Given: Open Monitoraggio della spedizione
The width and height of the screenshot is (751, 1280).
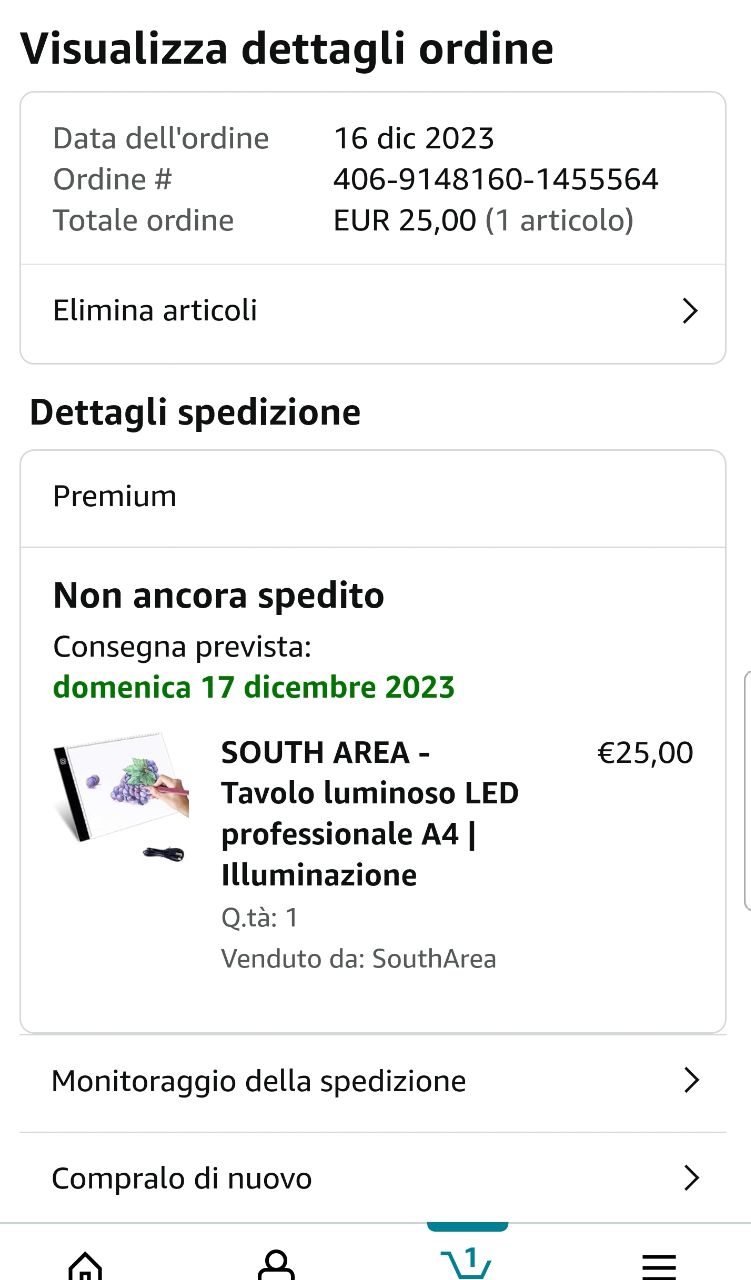Looking at the screenshot, I should [258, 1081].
